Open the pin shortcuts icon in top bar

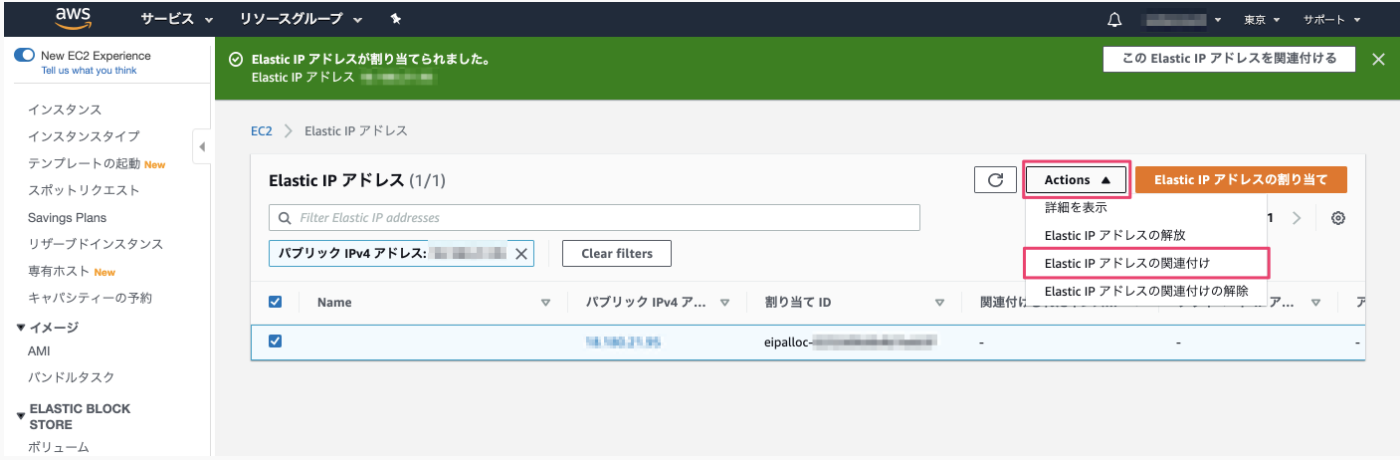click(x=395, y=18)
